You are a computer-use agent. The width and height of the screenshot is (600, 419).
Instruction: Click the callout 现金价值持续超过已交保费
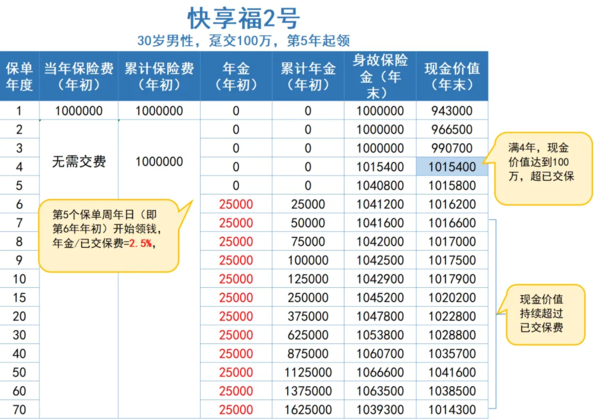coord(545,314)
